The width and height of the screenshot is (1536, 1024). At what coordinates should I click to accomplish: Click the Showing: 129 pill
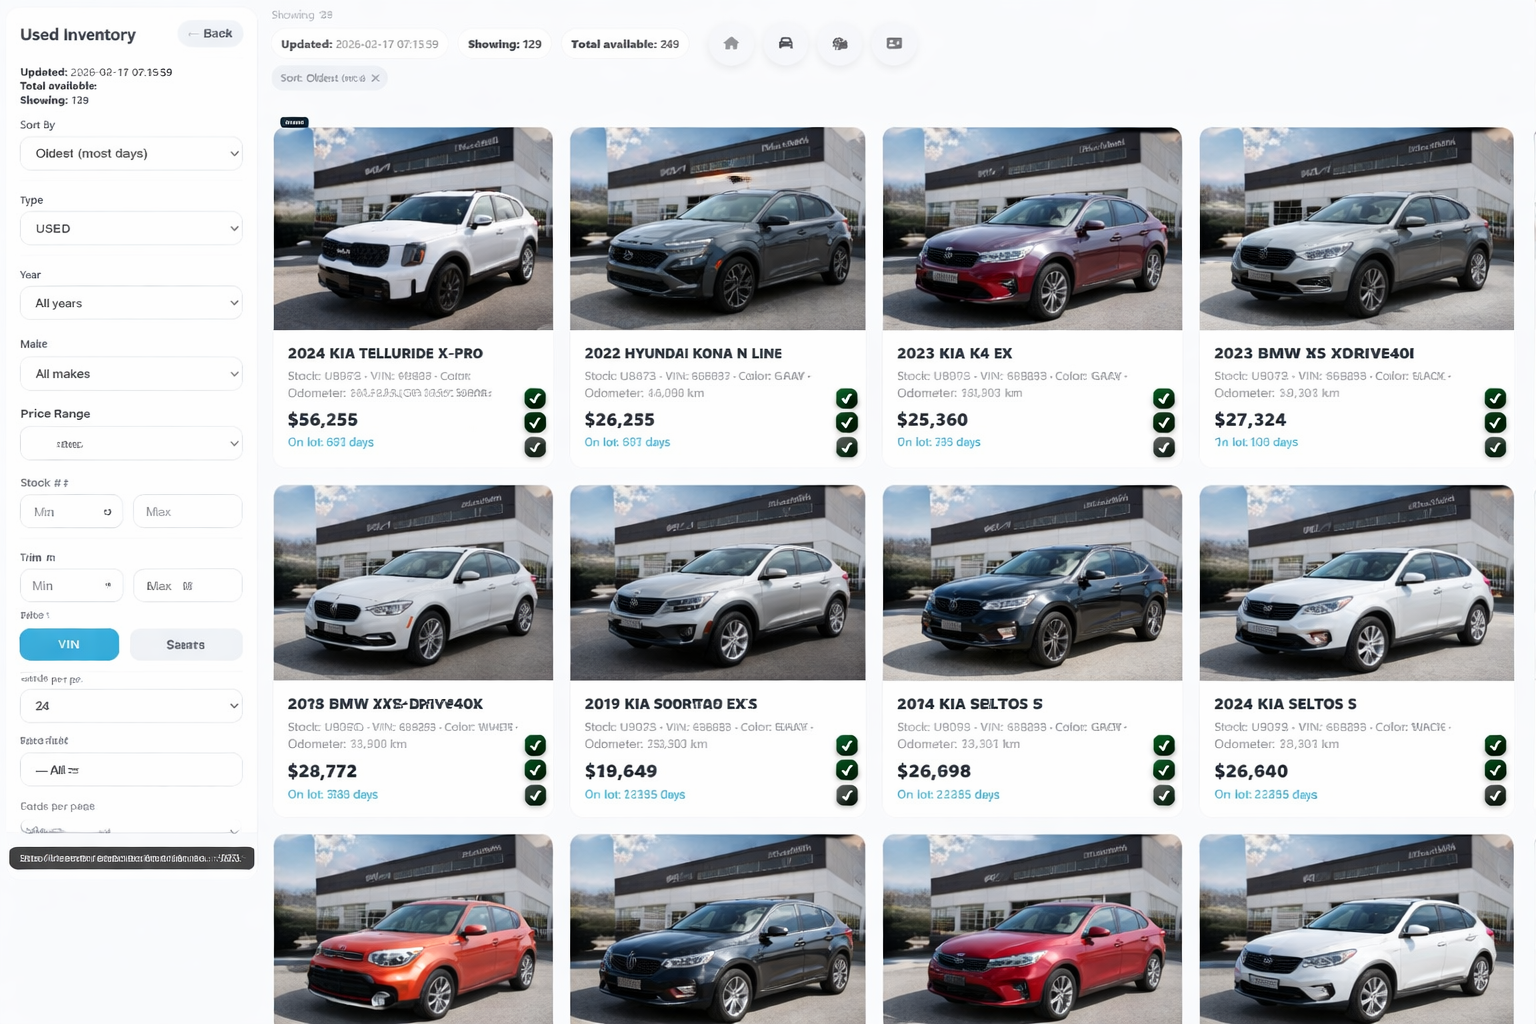tap(504, 44)
